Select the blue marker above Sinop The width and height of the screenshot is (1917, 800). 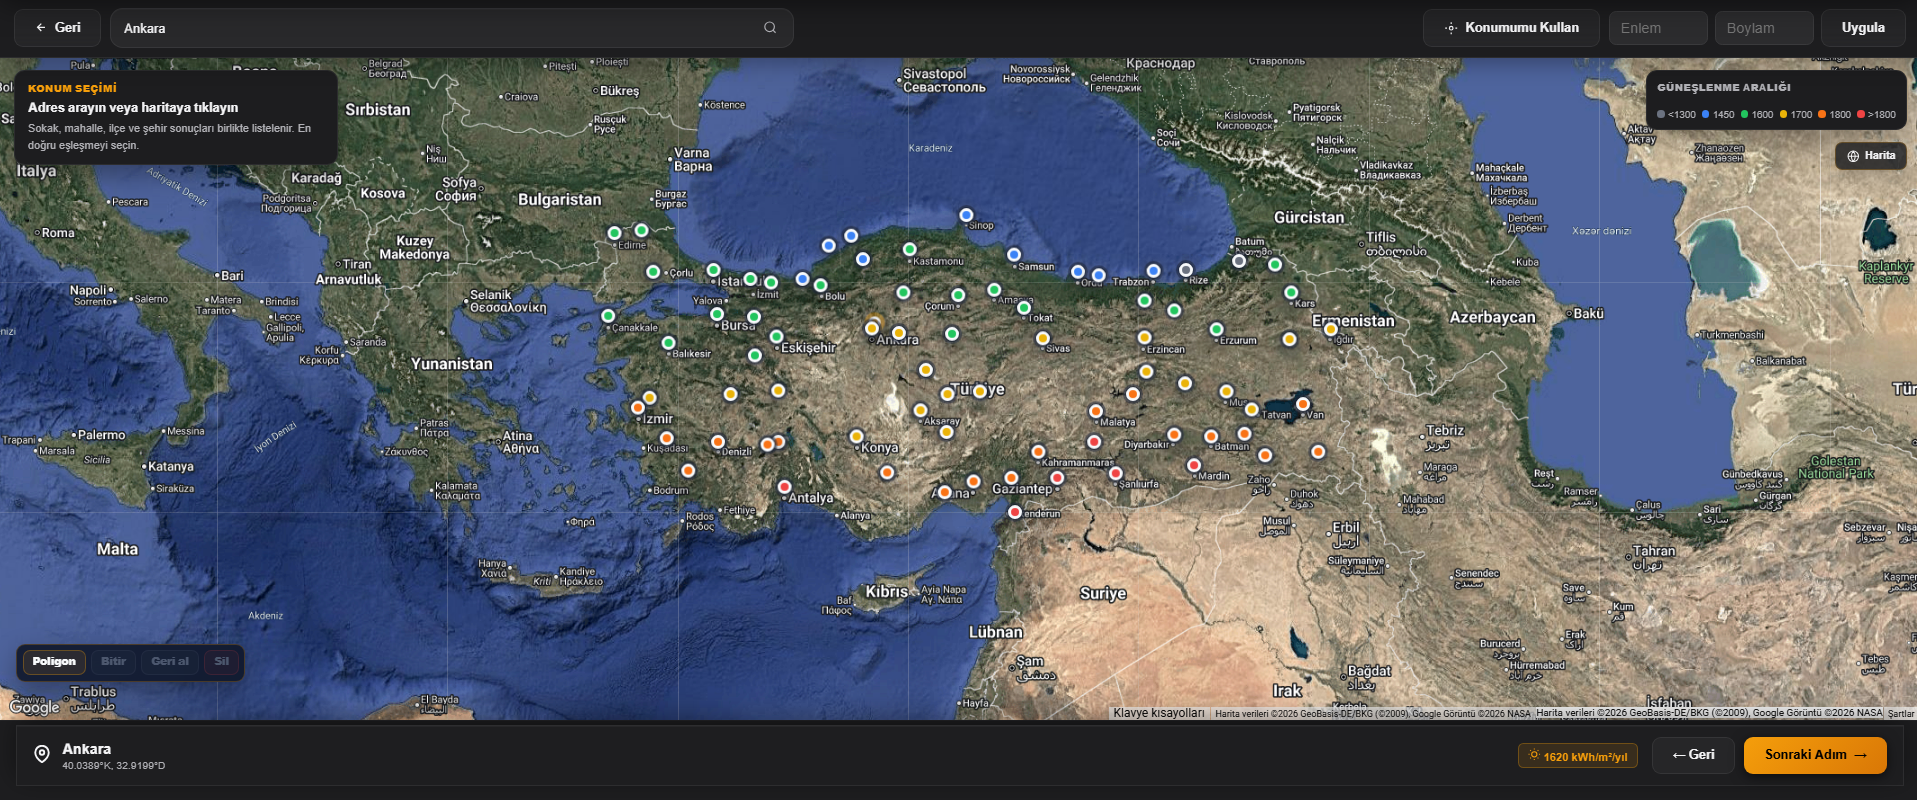[x=966, y=215]
